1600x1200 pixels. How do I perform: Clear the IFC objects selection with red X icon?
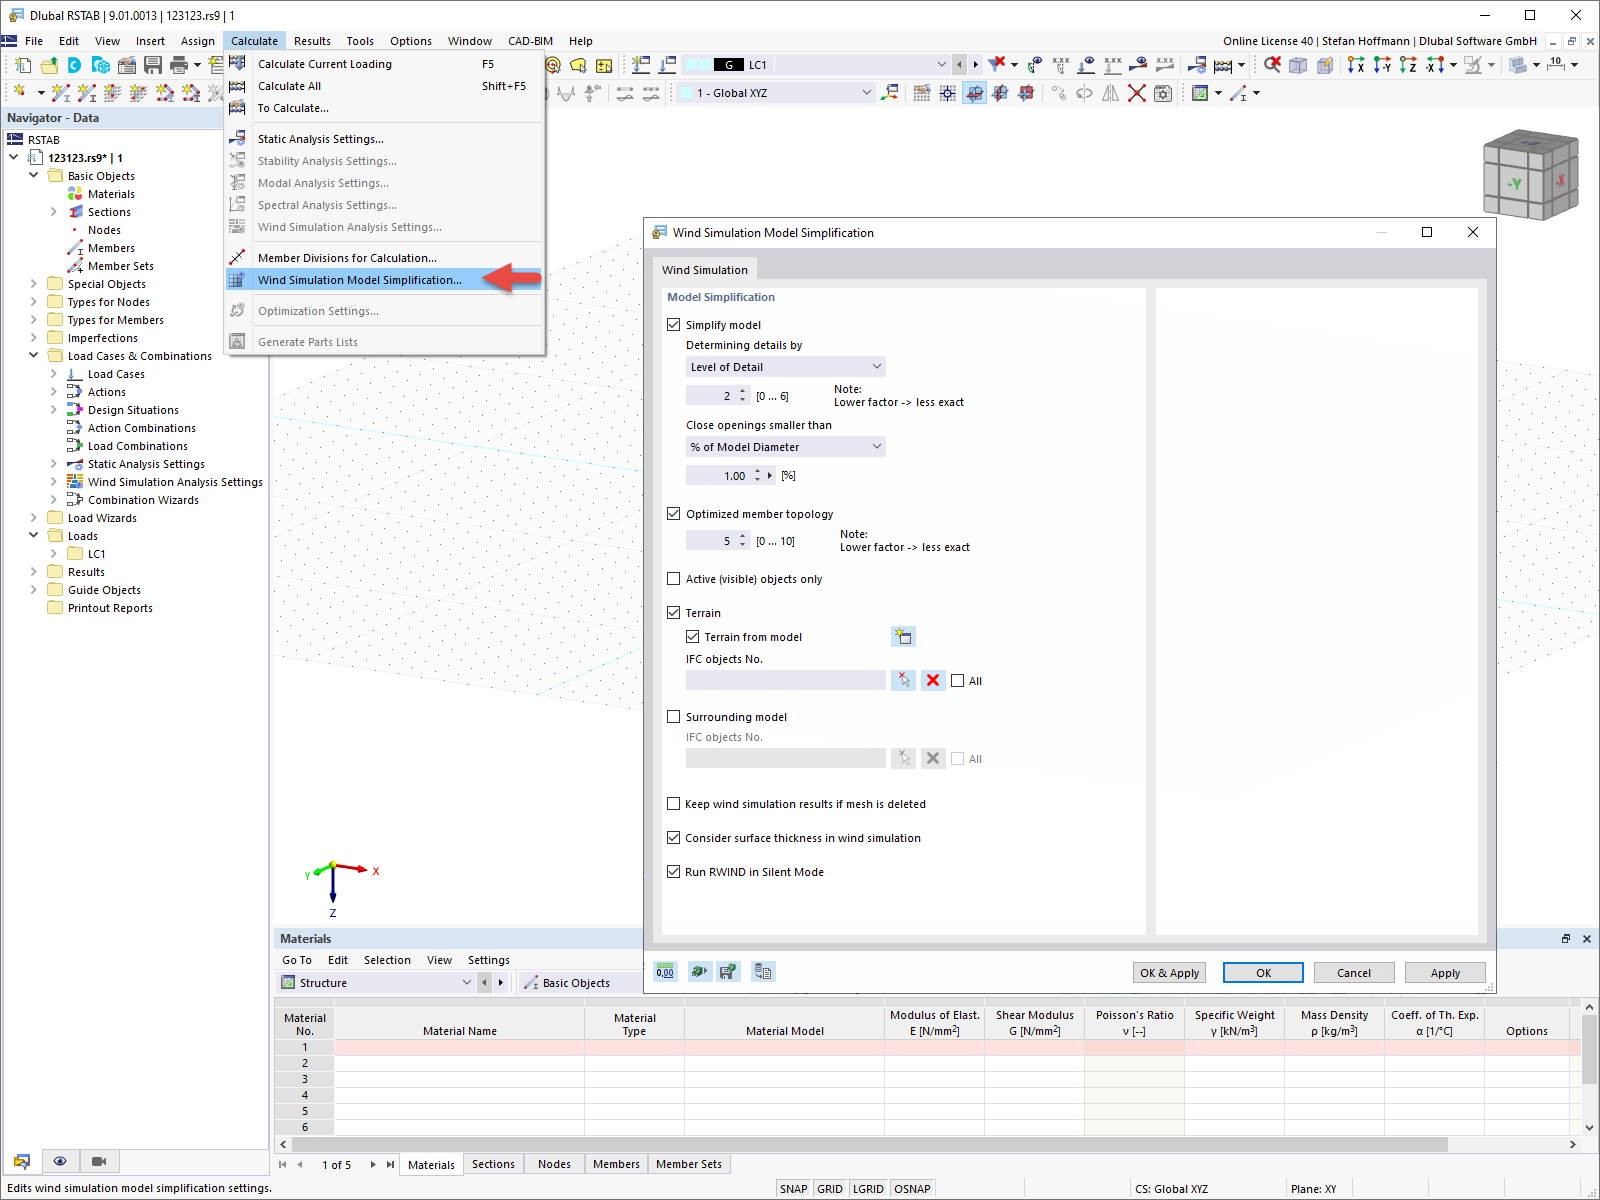point(932,680)
